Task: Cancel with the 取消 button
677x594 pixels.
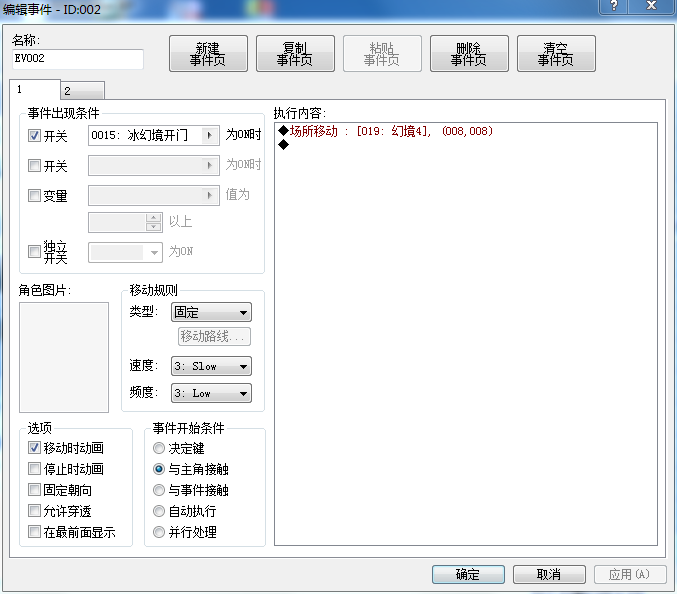Action: point(549,574)
